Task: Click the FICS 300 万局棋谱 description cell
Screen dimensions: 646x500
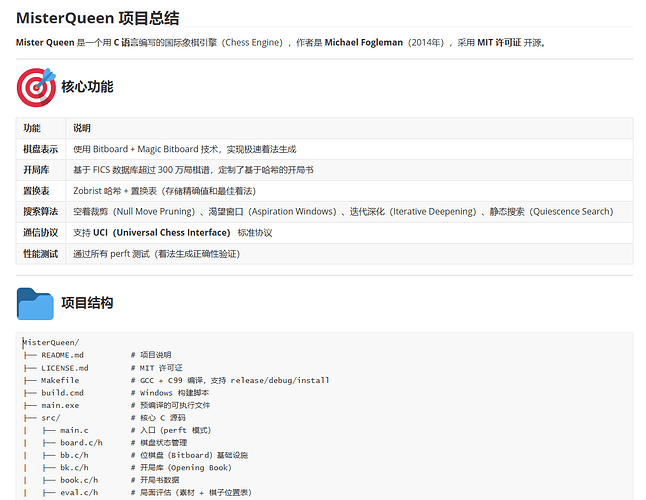Action: [349, 170]
